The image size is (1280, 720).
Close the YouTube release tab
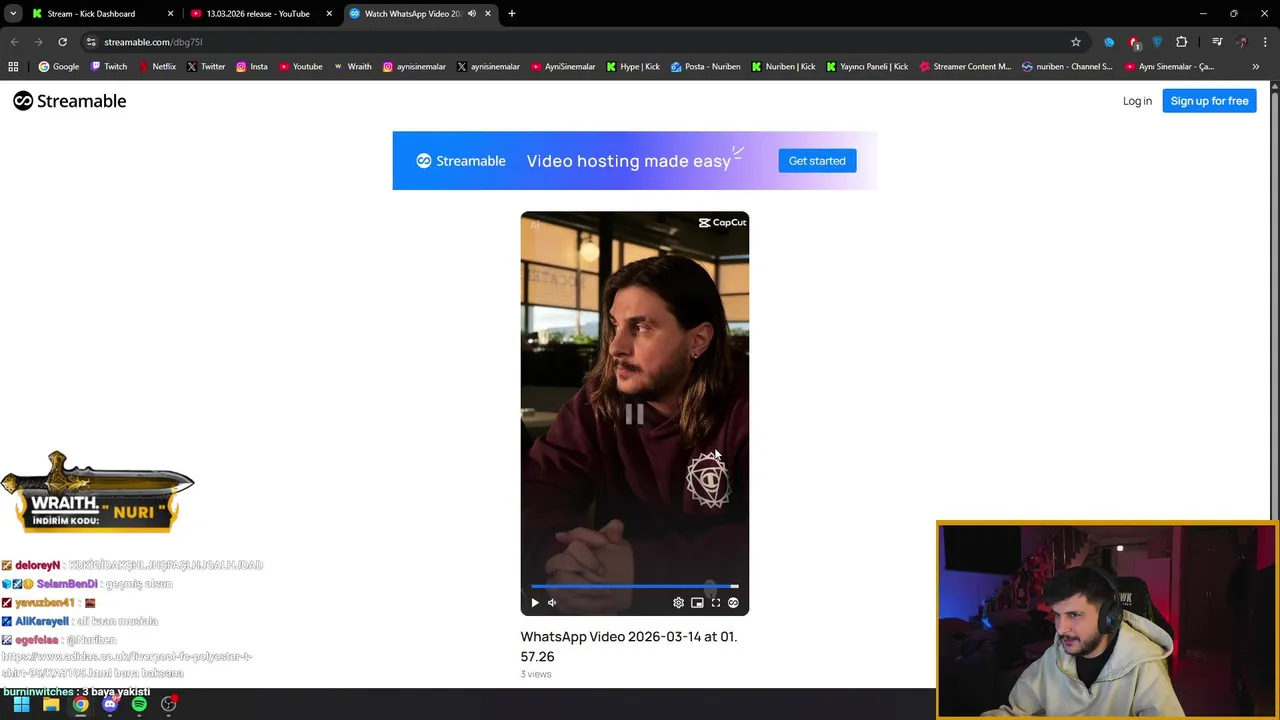(329, 14)
